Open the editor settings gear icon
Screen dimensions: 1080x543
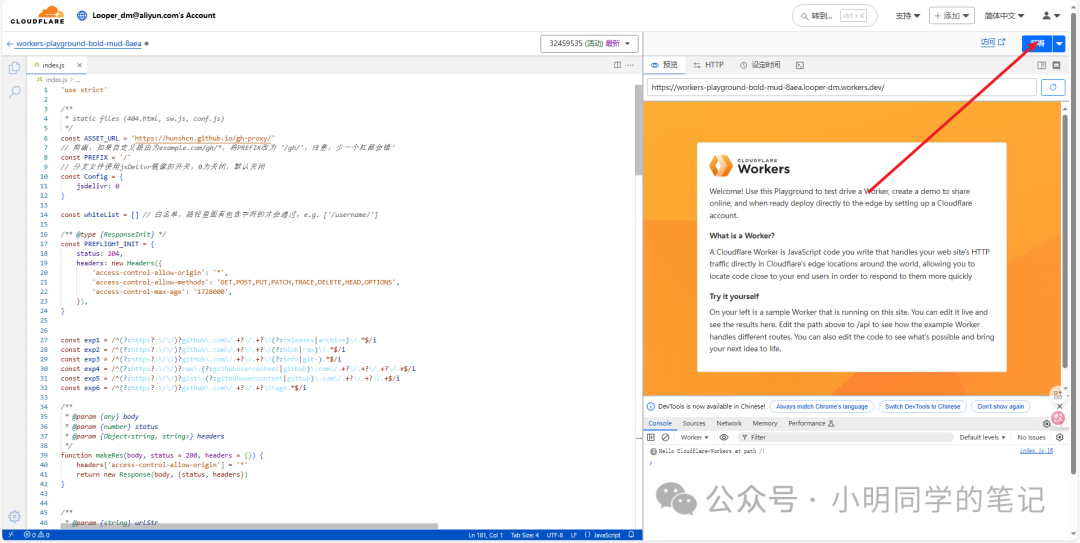[14, 516]
